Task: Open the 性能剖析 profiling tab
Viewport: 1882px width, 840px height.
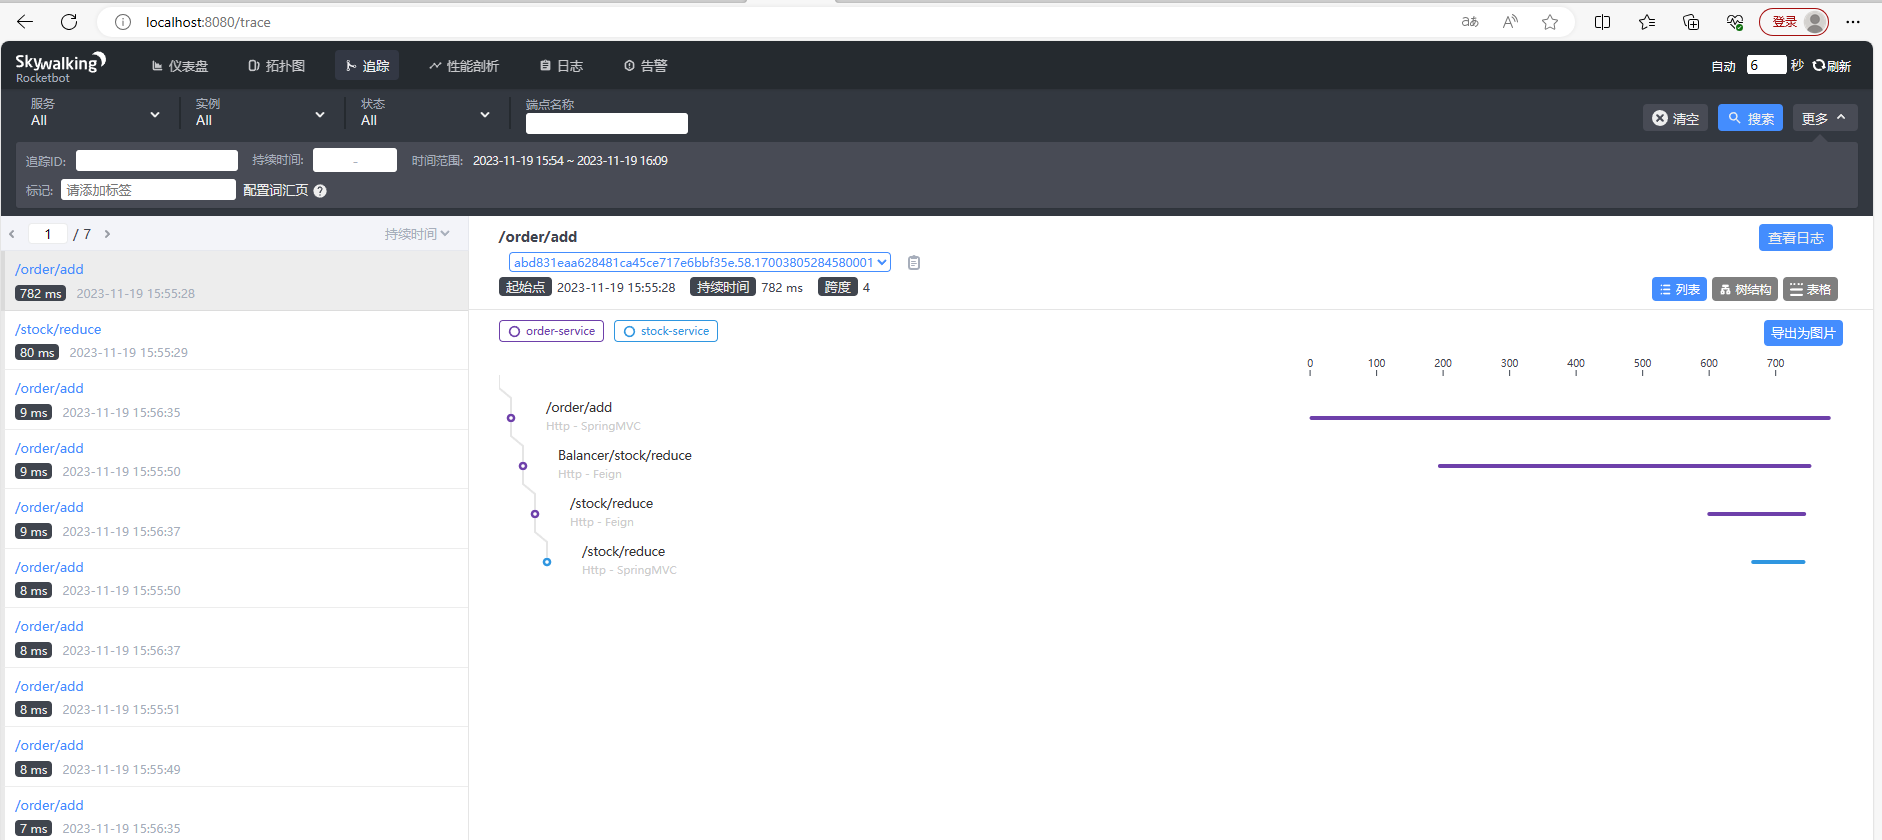Action: 464,66
